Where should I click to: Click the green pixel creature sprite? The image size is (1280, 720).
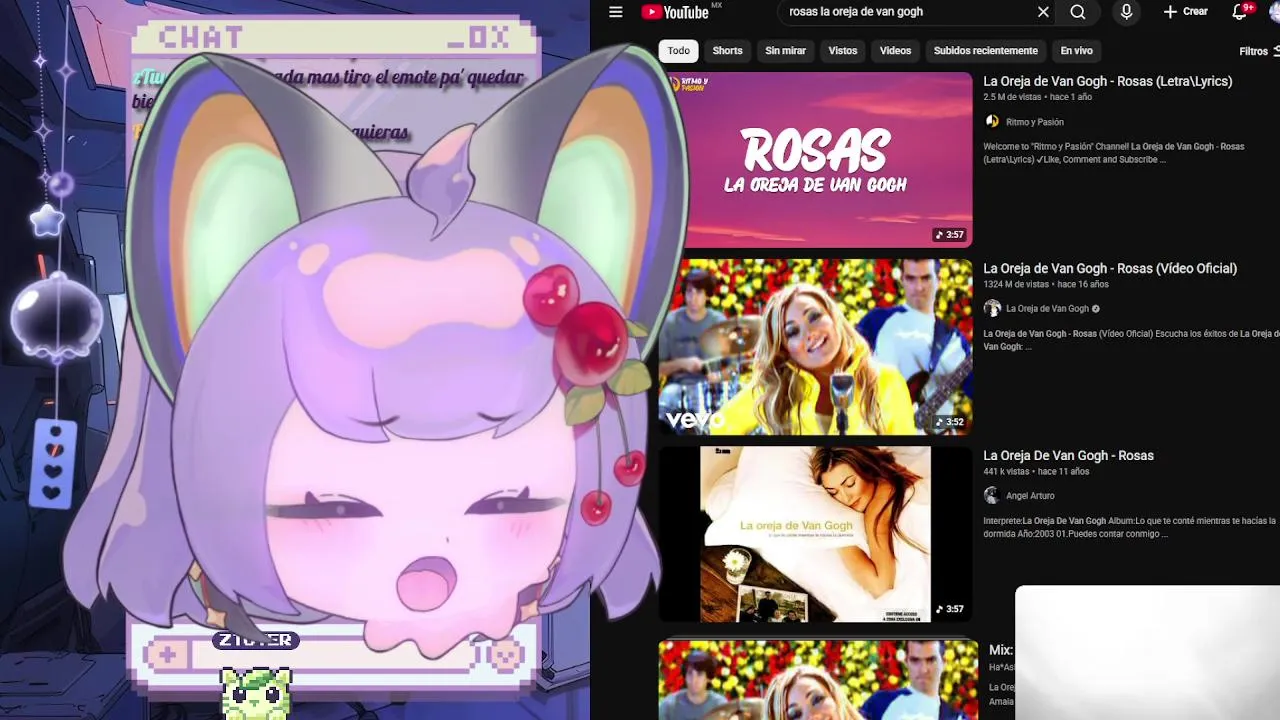point(256,693)
